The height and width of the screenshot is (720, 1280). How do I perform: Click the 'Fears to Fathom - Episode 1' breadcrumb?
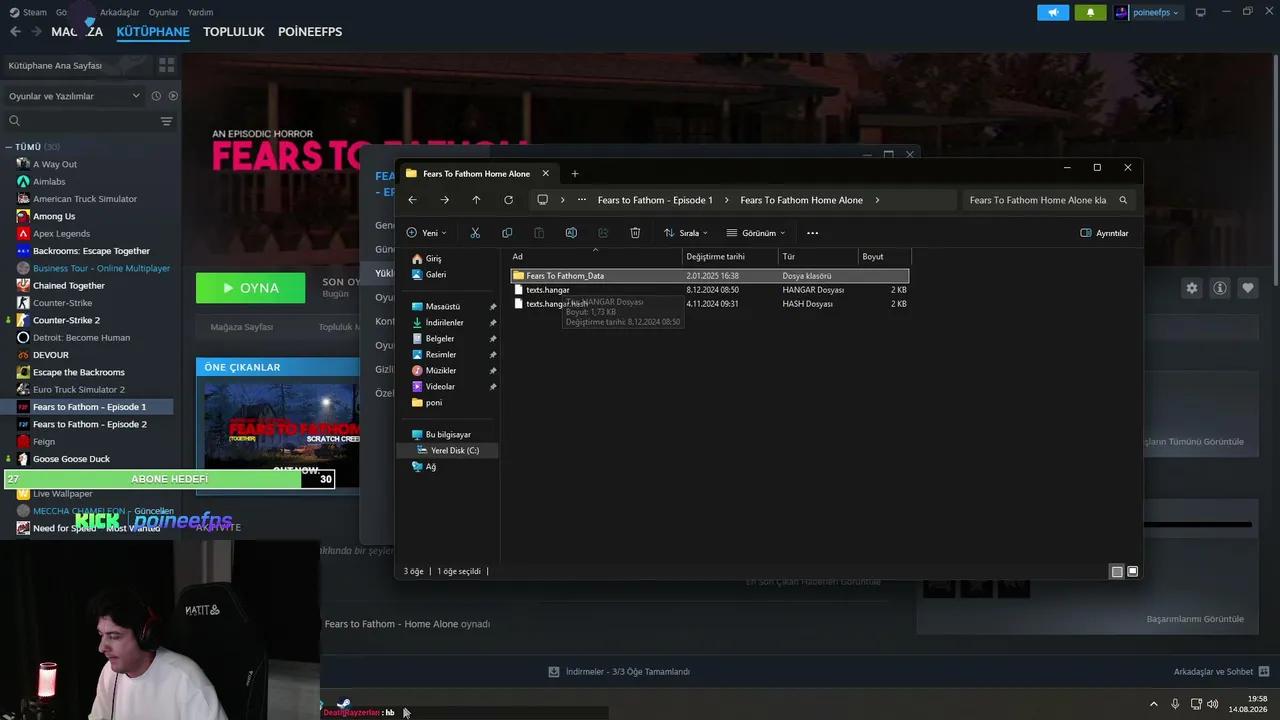click(x=655, y=200)
